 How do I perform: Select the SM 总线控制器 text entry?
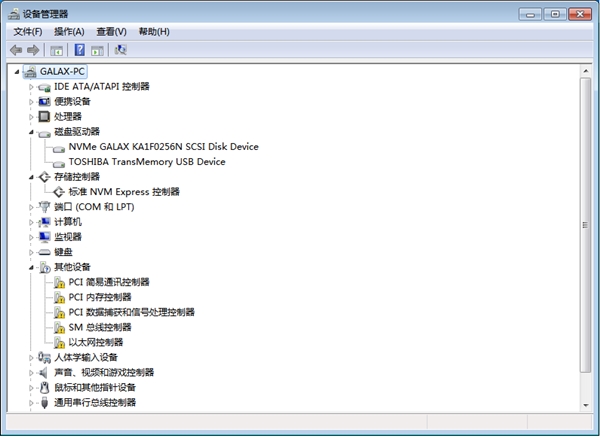pyautogui.click(x=100, y=327)
